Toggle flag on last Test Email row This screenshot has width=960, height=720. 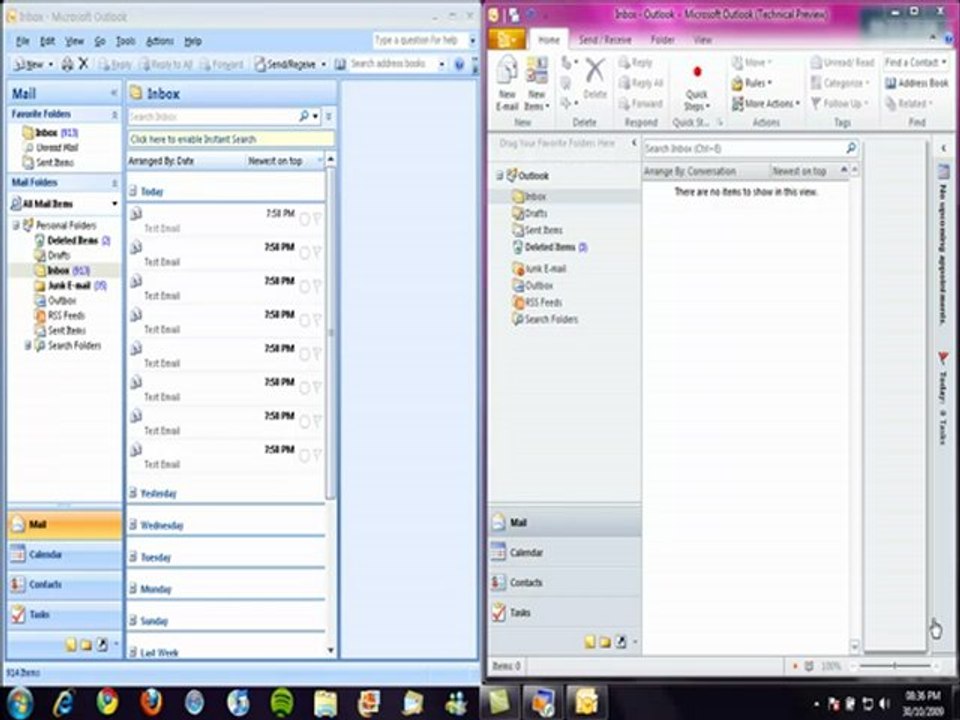click(x=317, y=454)
